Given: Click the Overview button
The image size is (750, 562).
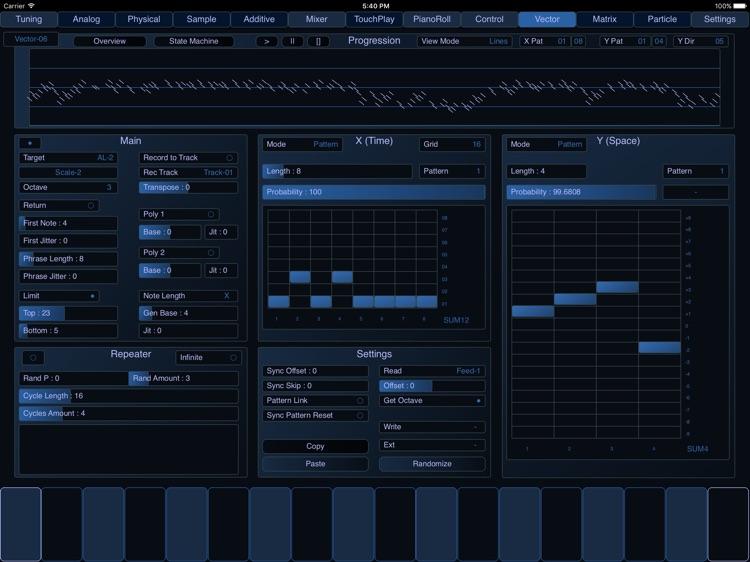Looking at the screenshot, I should tap(110, 41).
